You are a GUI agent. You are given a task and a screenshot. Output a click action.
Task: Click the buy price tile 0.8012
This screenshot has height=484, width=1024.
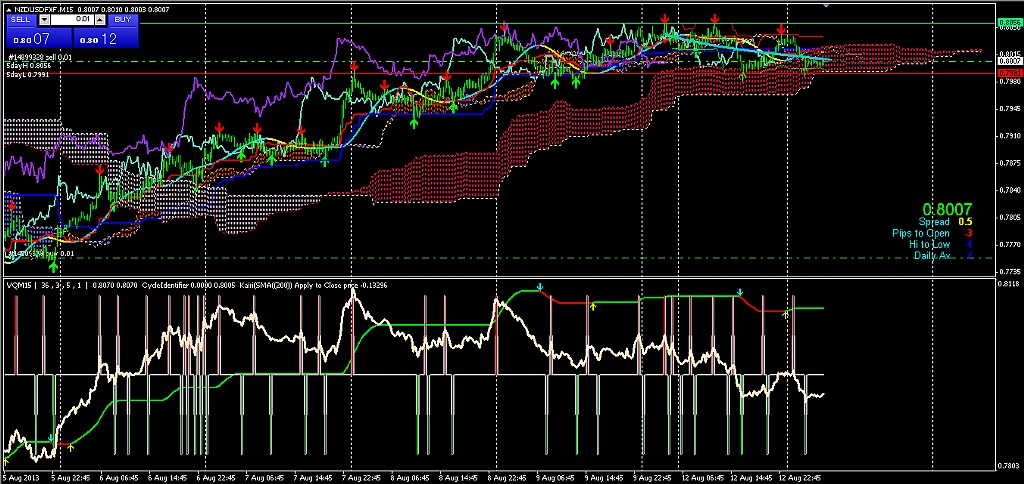click(x=106, y=38)
